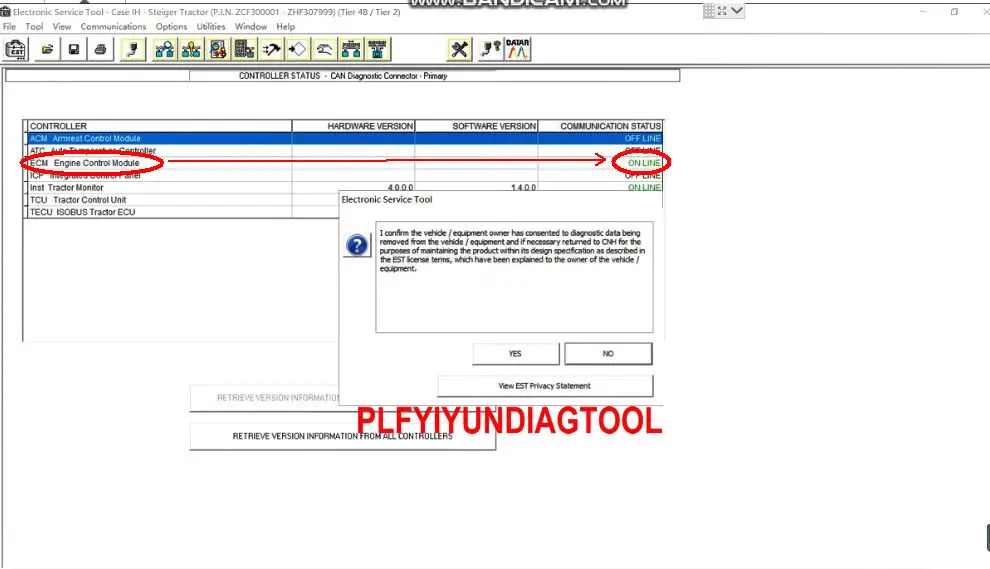Decline the consent dialog with NO

[x=608, y=354]
